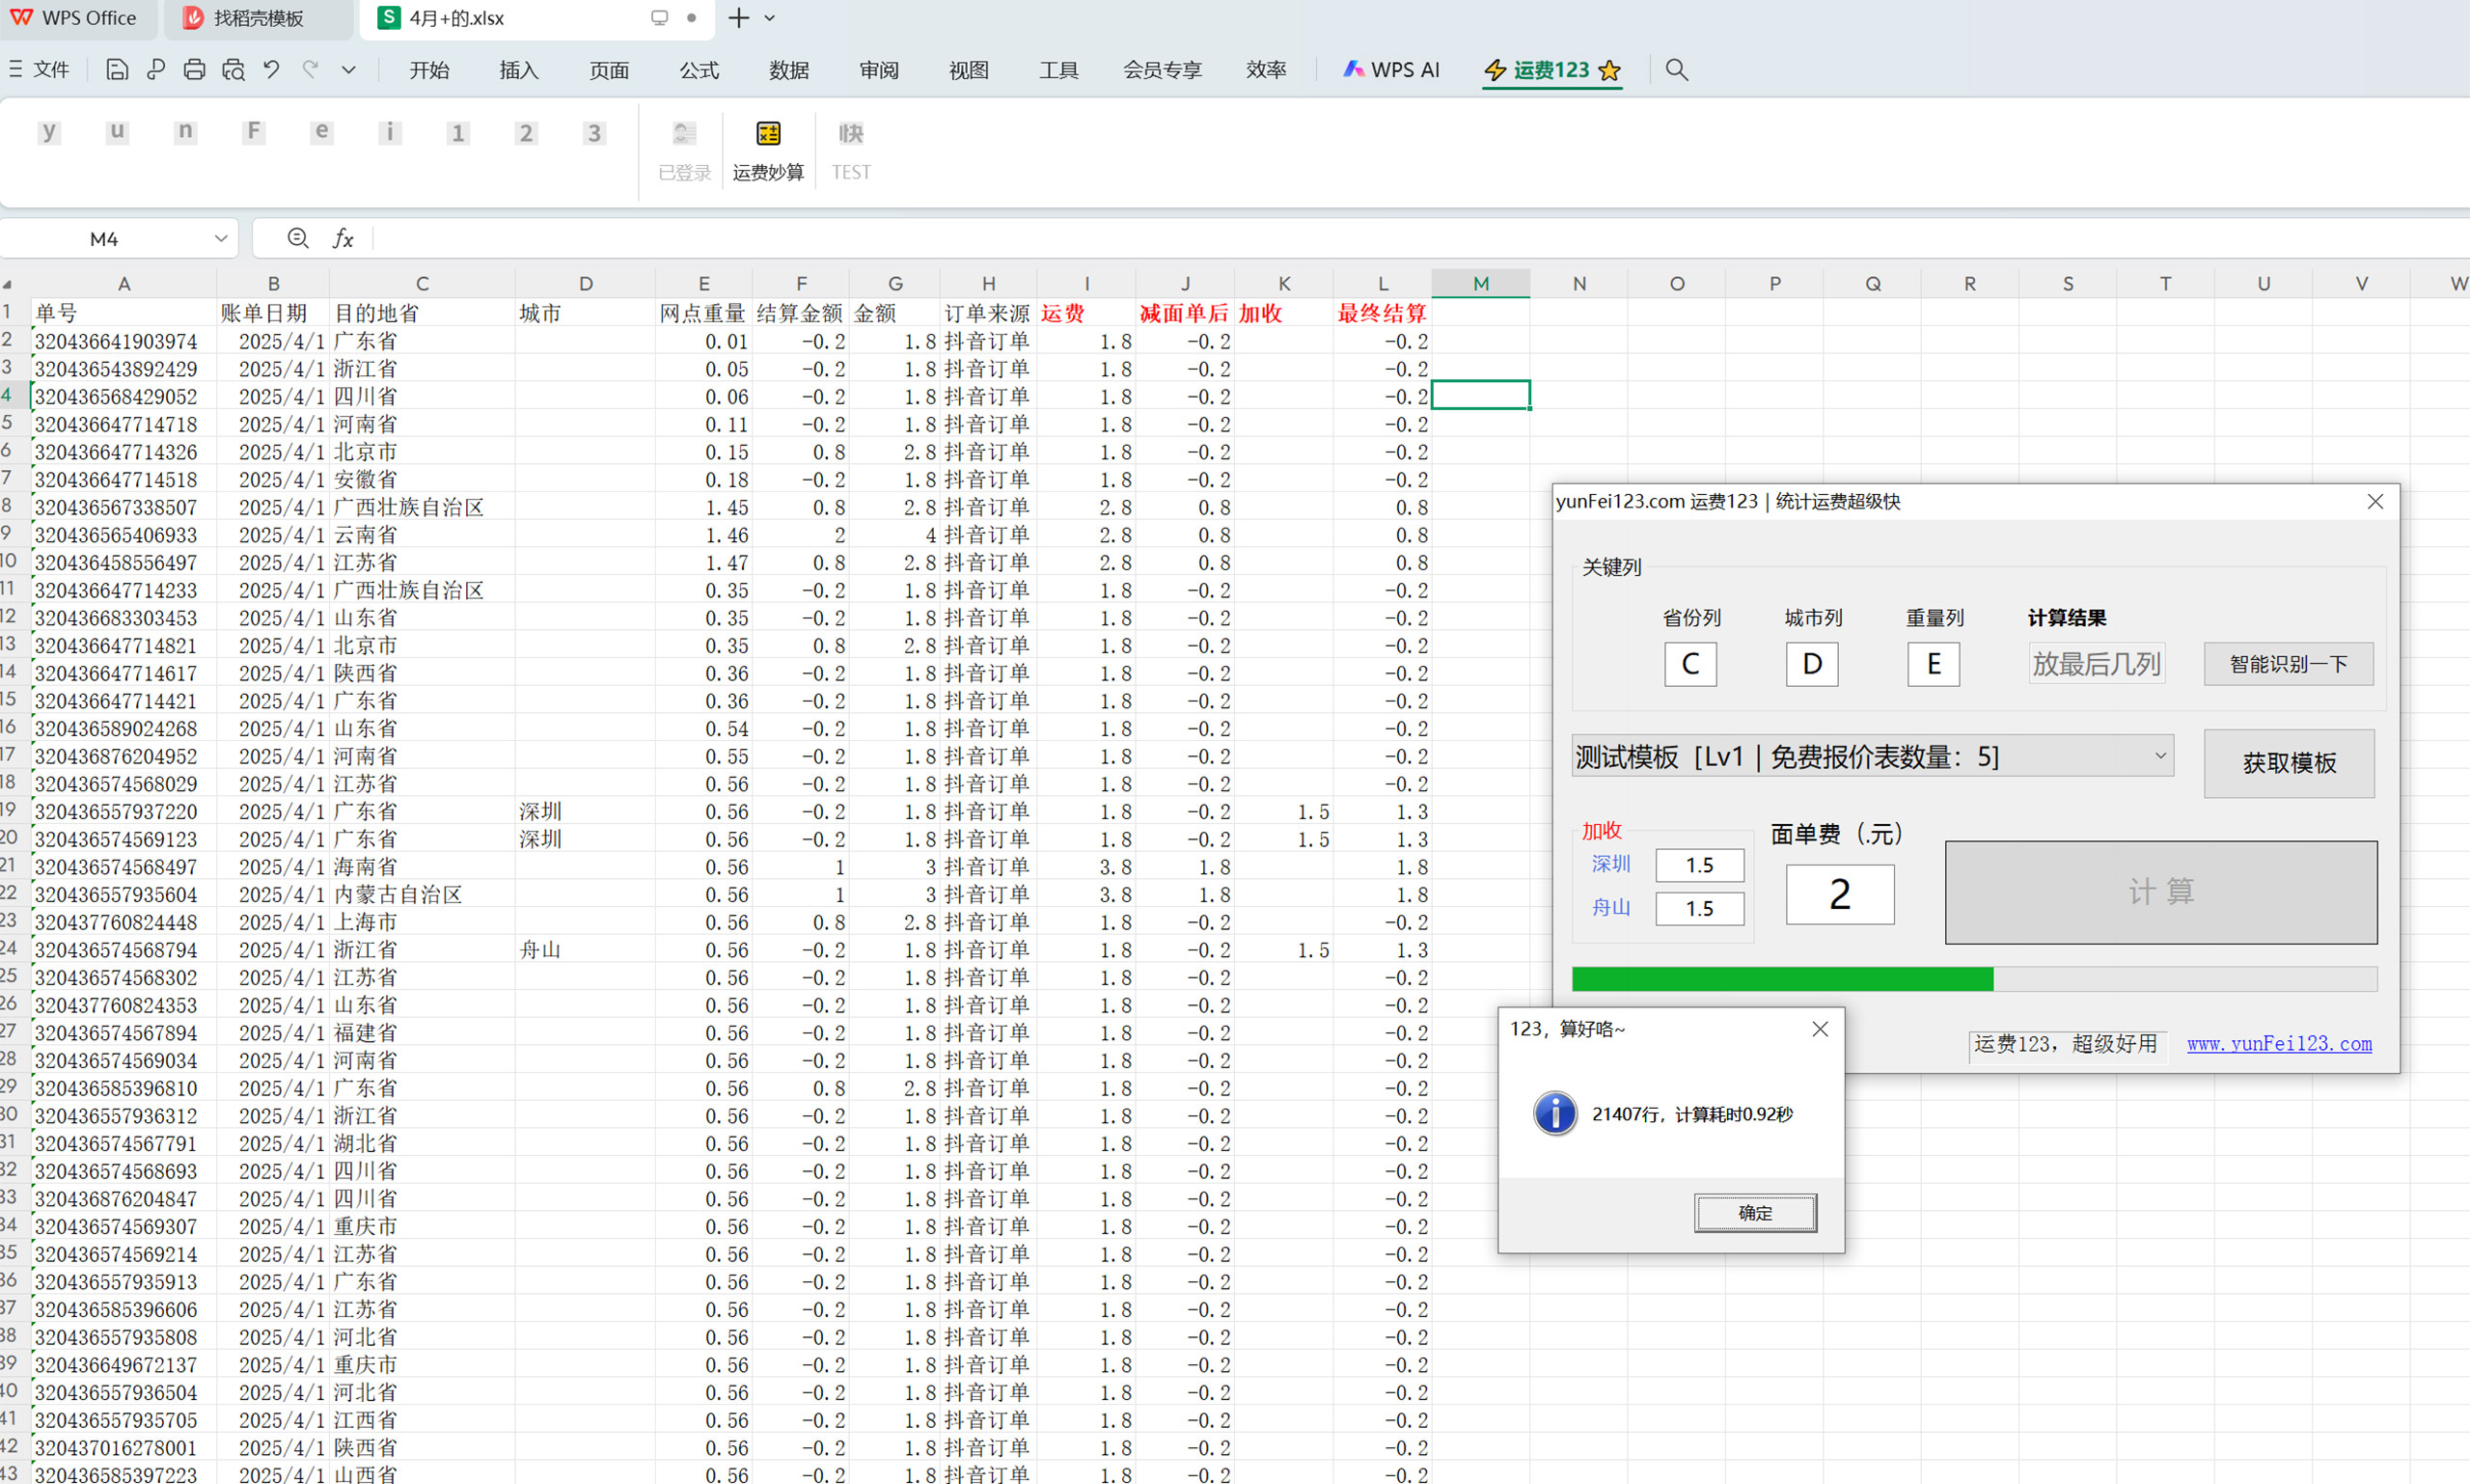Click the 'F' ribbon letter icon
Viewport: 2470px width, 1484px height.
pos(253,132)
